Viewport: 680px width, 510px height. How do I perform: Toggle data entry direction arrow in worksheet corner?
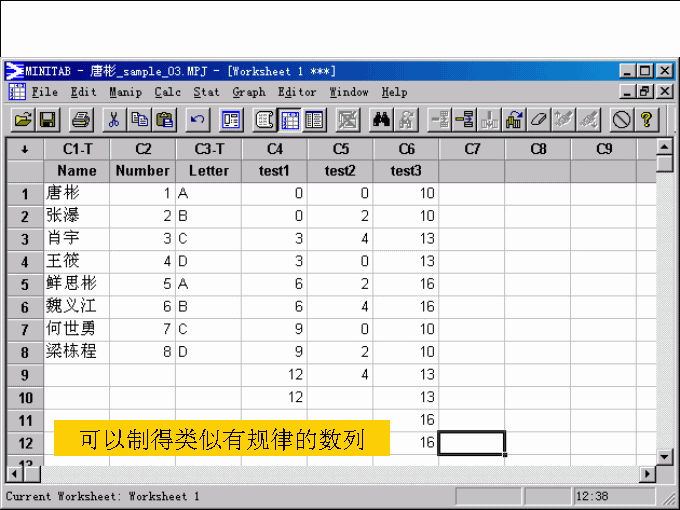24,149
